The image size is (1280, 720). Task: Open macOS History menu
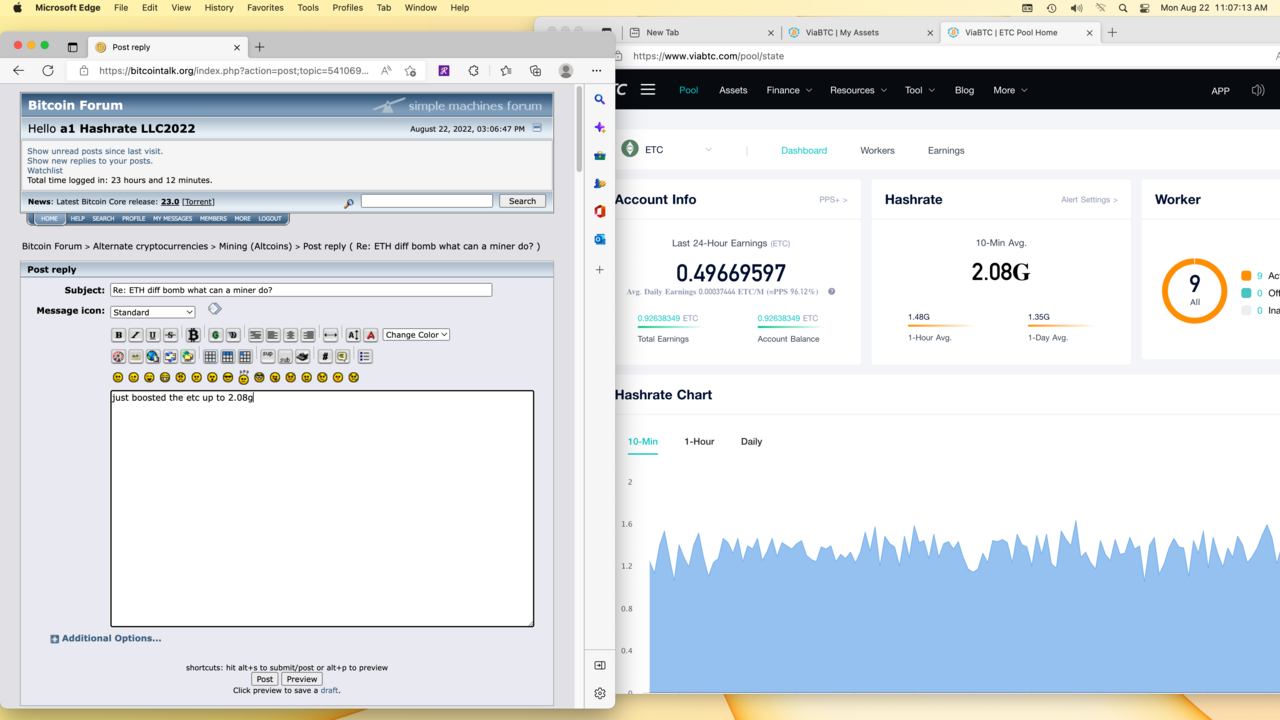coord(219,7)
